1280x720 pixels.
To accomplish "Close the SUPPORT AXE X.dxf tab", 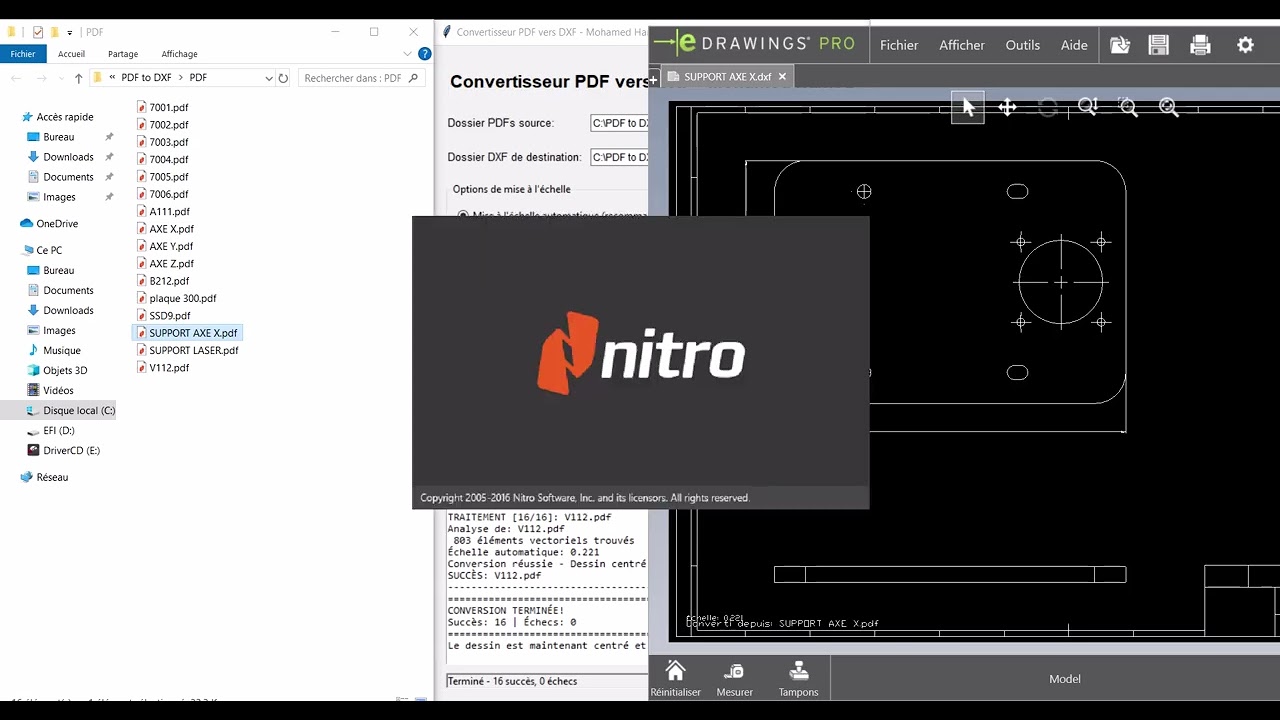I will (x=782, y=76).
